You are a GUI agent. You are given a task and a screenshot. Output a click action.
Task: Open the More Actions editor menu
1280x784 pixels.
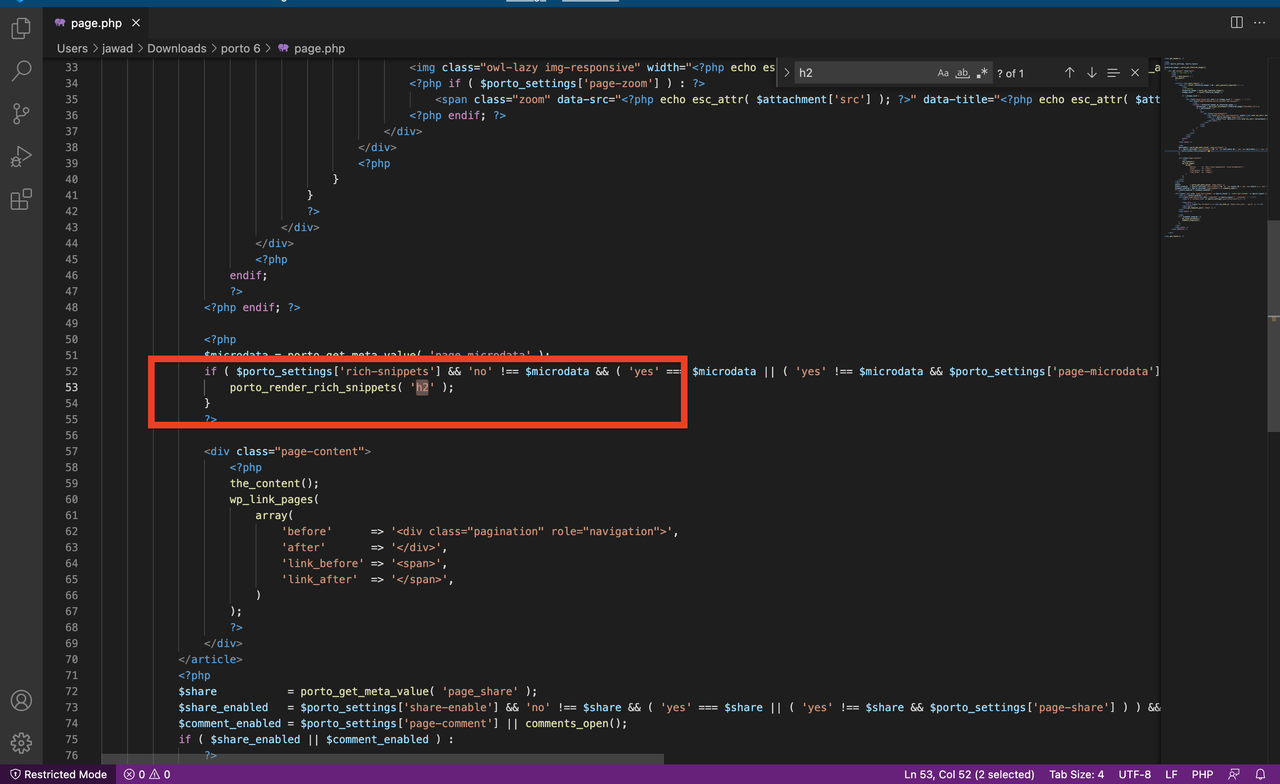click(1259, 22)
